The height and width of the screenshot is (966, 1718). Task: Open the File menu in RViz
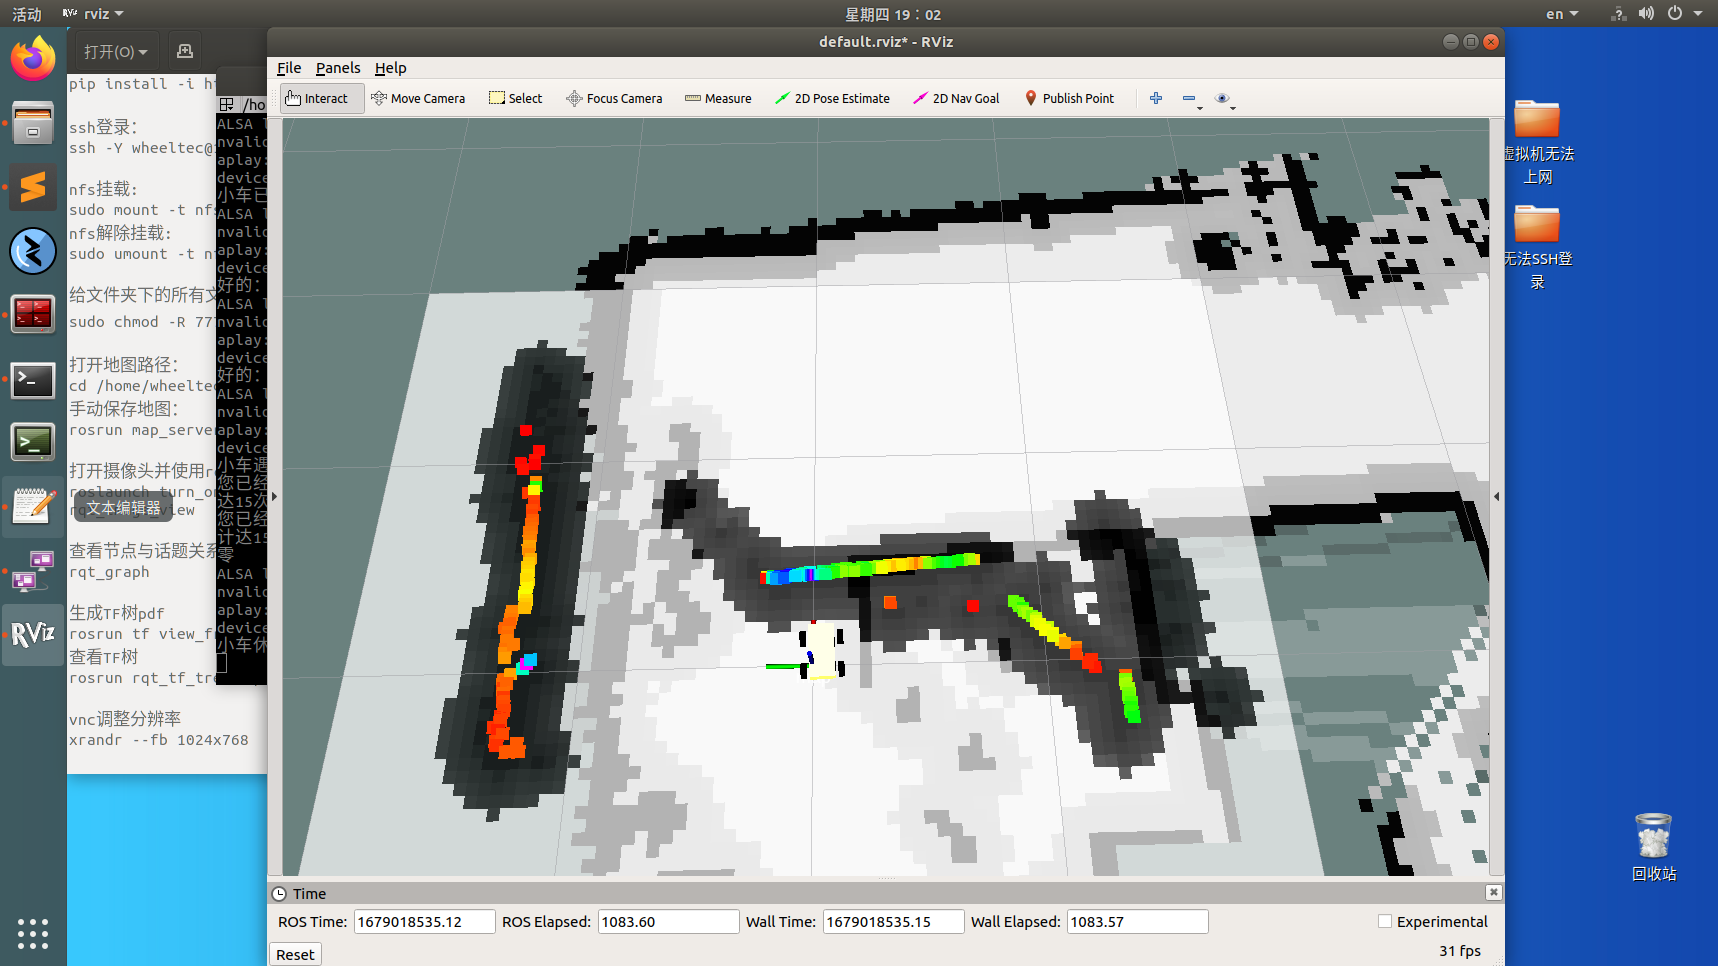click(289, 68)
